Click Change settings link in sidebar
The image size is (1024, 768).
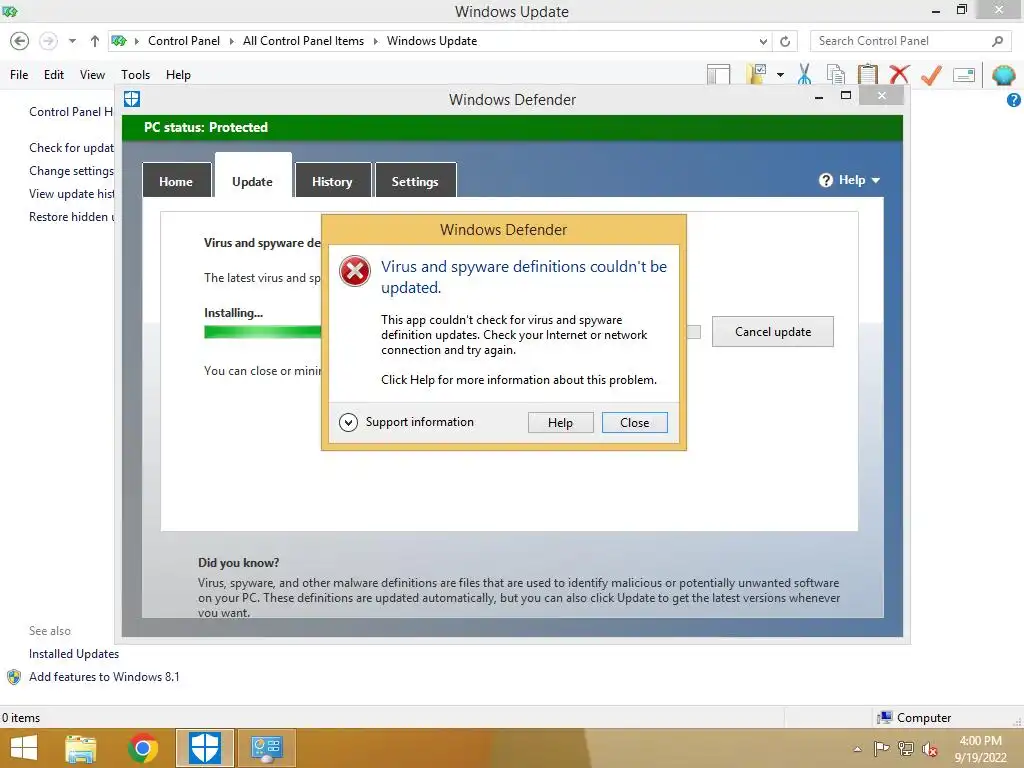click(71, 171)
